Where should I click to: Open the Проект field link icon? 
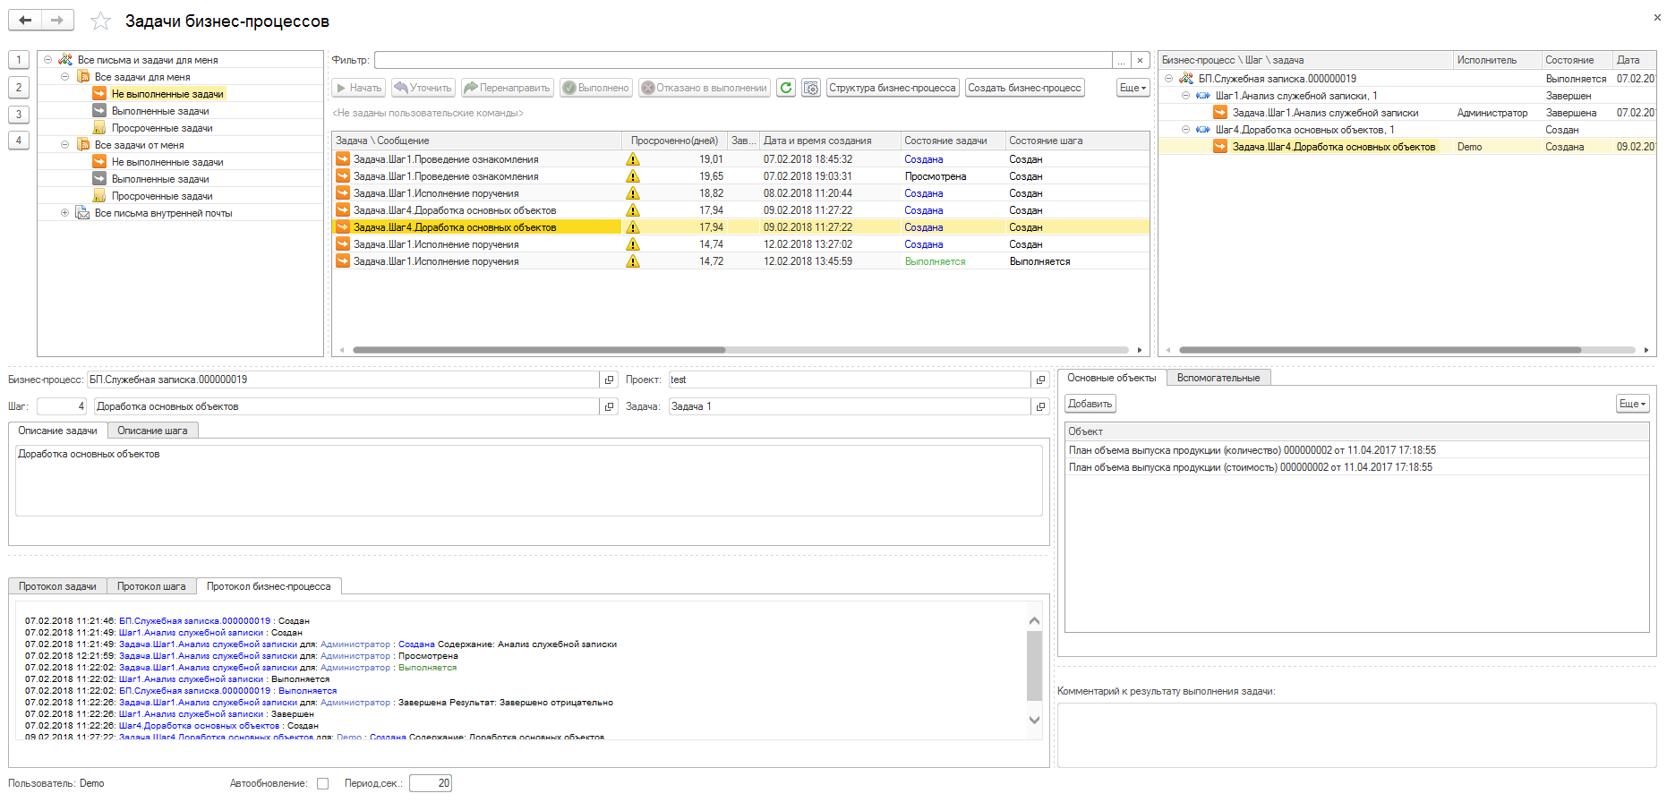click(x=1040, y=380)
